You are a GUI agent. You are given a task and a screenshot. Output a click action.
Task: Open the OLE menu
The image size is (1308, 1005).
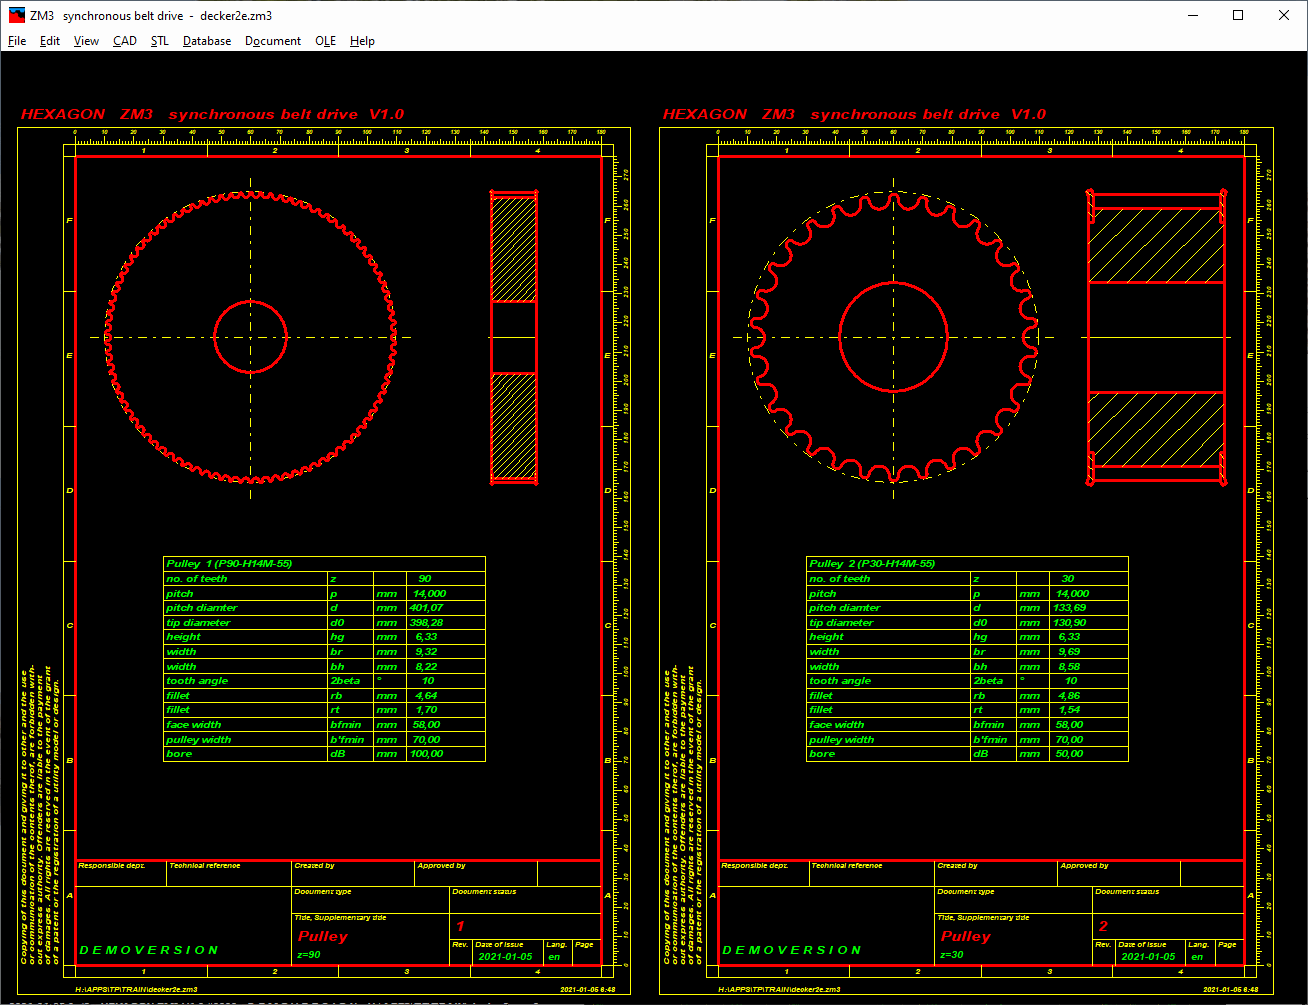pos(325,41)
